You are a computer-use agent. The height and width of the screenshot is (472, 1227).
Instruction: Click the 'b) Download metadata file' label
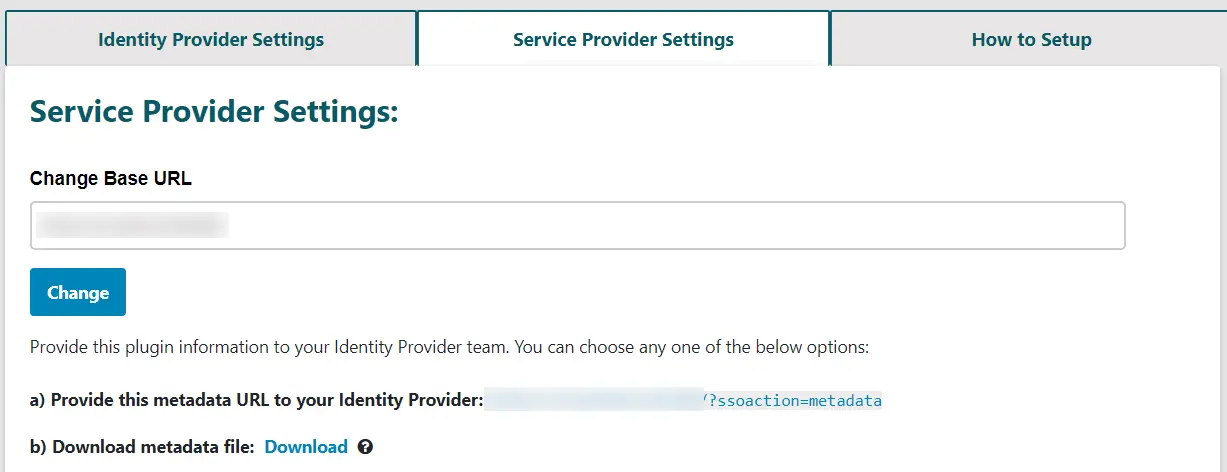click(x=143, y=447)
